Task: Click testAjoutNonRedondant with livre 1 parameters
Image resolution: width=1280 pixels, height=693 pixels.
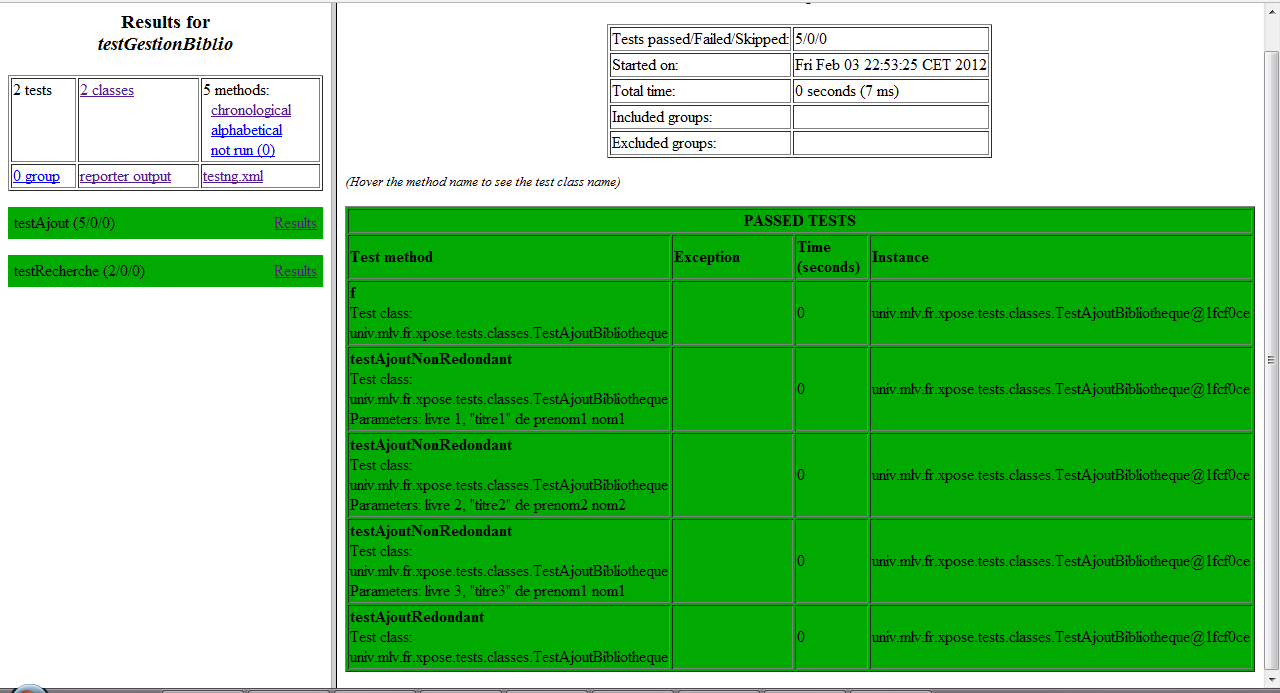Action: (x=430, y=359)
